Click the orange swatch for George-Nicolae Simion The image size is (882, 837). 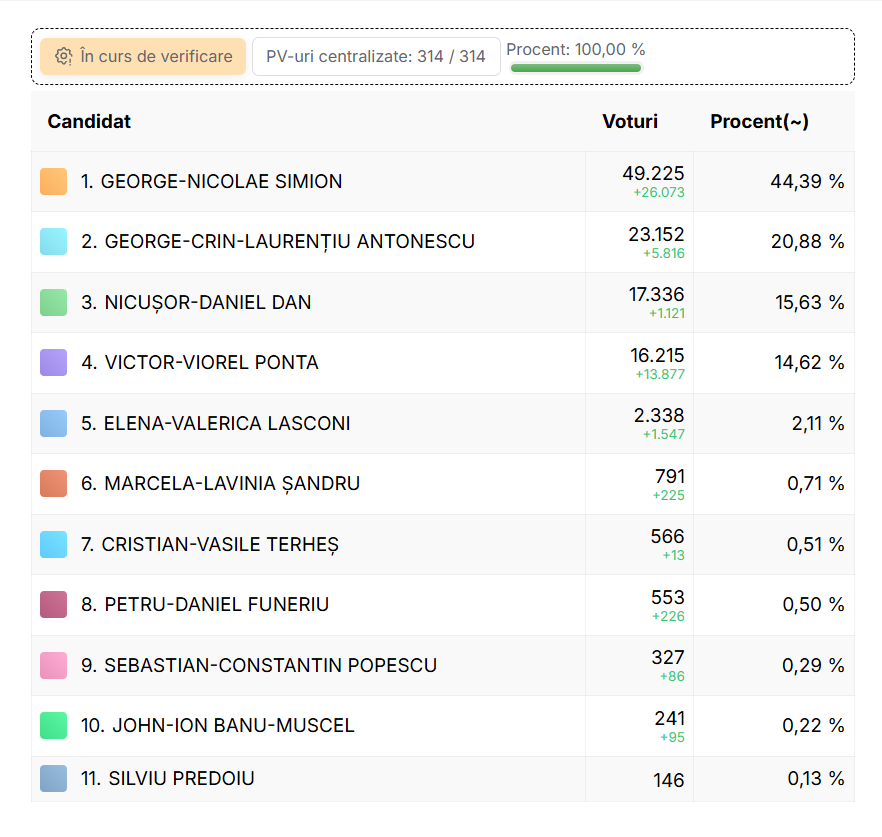click(x=53, y=182)
